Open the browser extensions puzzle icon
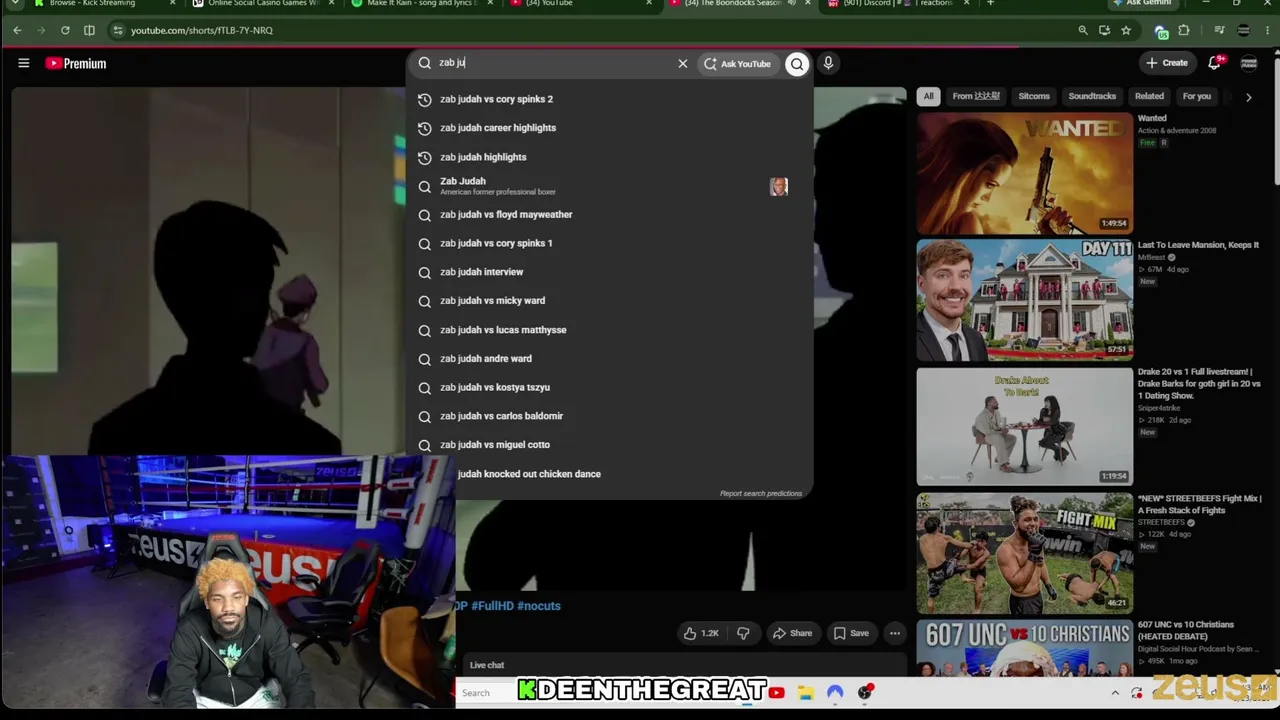 click(x=1184, y=30)
